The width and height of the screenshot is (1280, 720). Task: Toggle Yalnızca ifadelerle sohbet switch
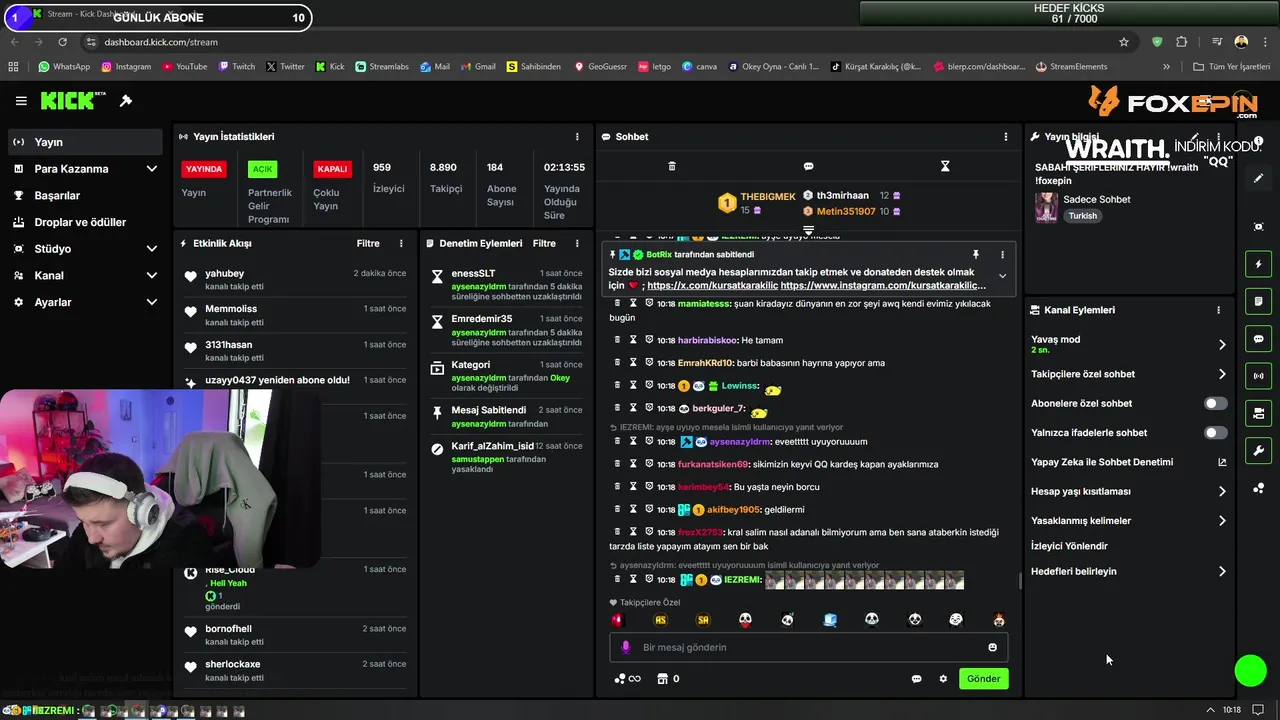(x=1215, y=433)
